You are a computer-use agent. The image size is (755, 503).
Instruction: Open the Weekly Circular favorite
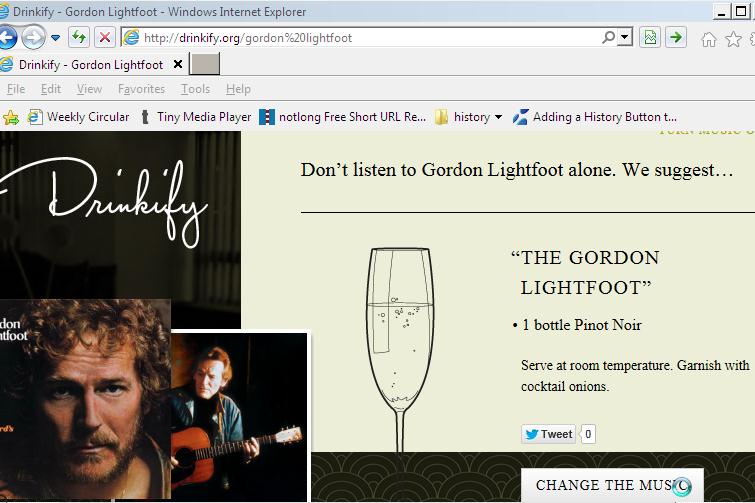click(x=78, y=117)
